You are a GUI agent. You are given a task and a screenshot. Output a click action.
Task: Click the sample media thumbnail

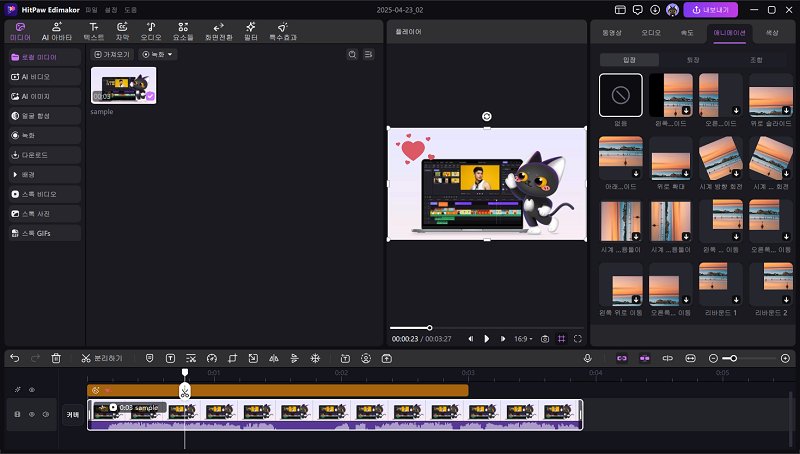123,85
